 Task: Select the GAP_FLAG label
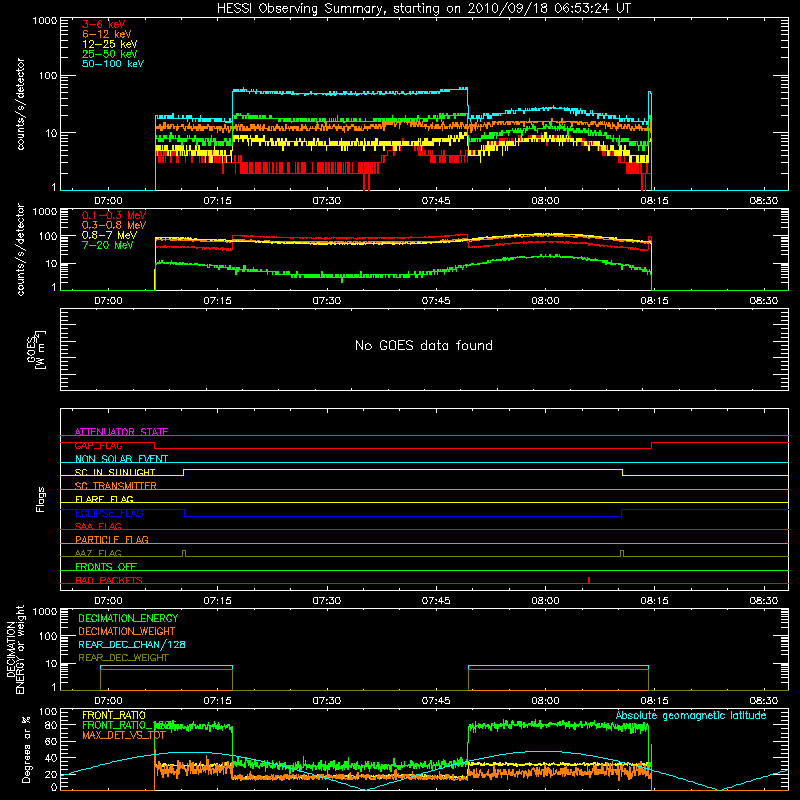tap(98, 445)
